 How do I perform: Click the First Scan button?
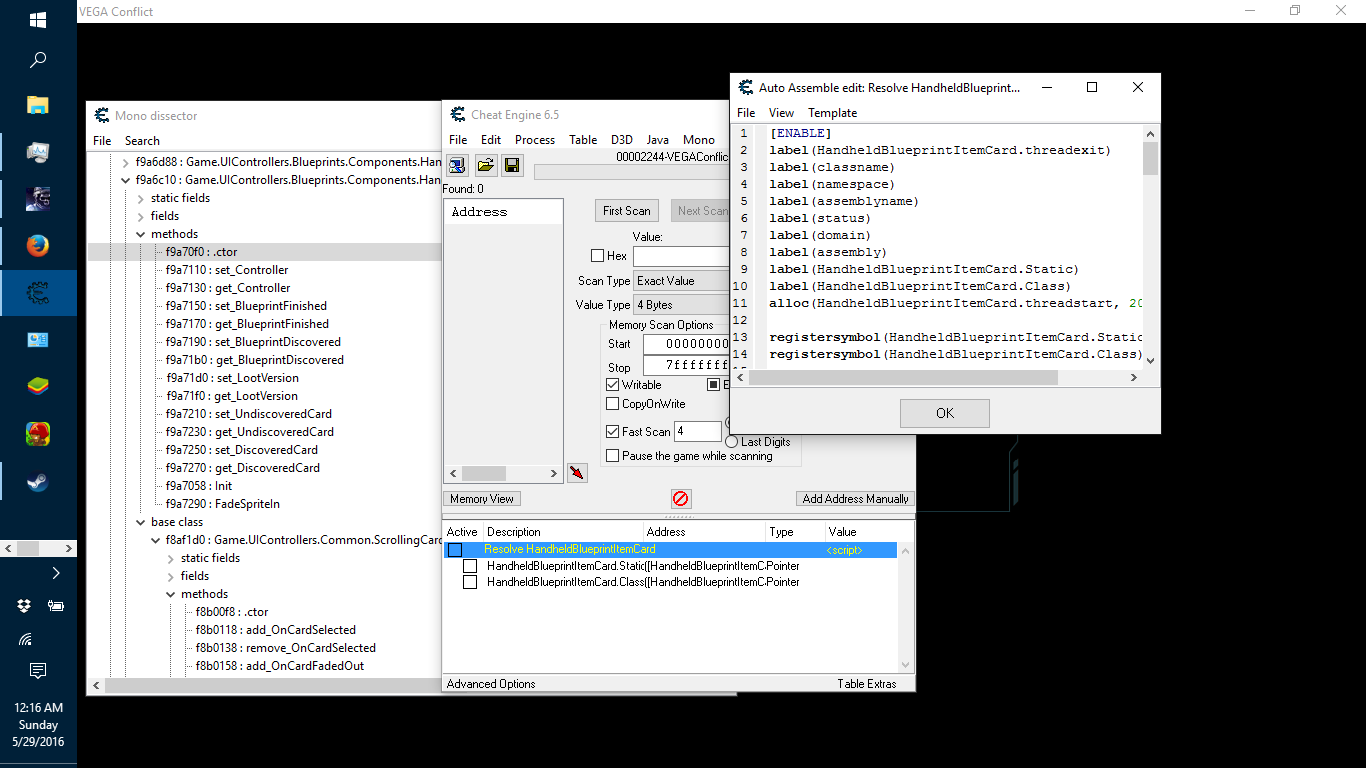tap(627, 211)
